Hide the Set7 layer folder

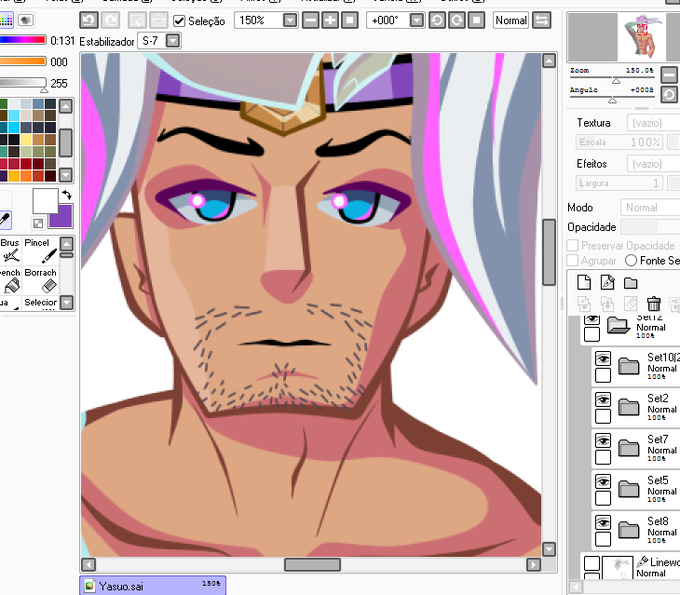point(603,441)
